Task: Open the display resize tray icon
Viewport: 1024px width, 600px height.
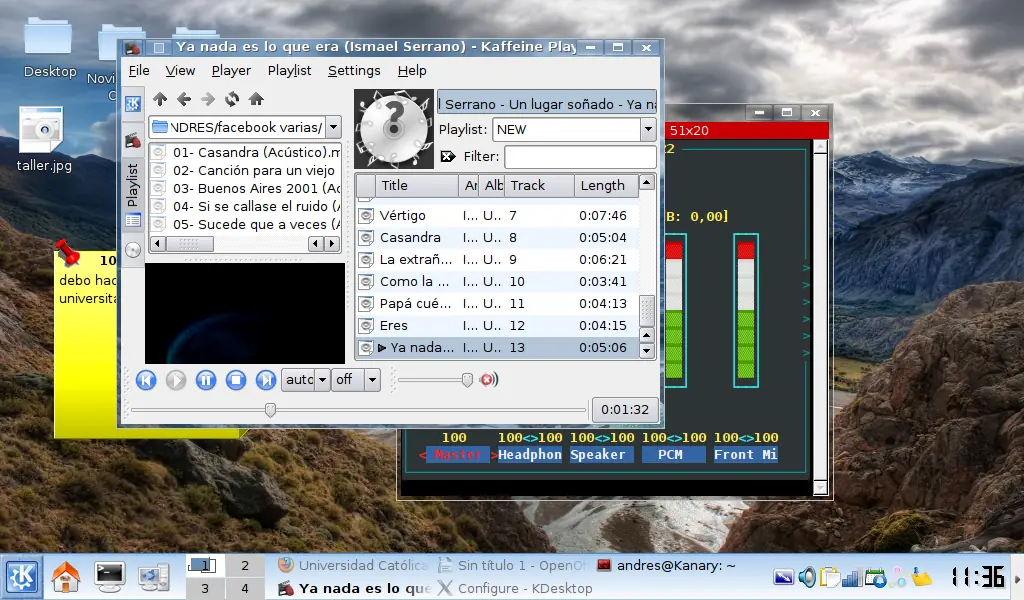Action: tap(783, 577)
